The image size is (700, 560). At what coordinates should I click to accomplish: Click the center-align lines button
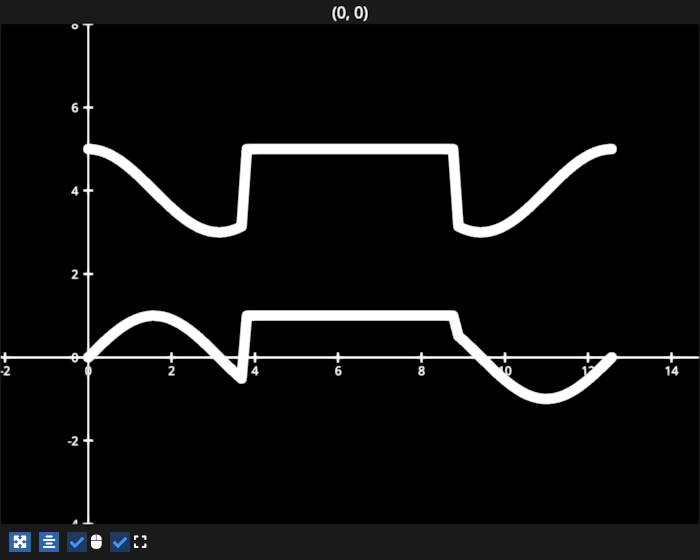[x=49, y=542]
